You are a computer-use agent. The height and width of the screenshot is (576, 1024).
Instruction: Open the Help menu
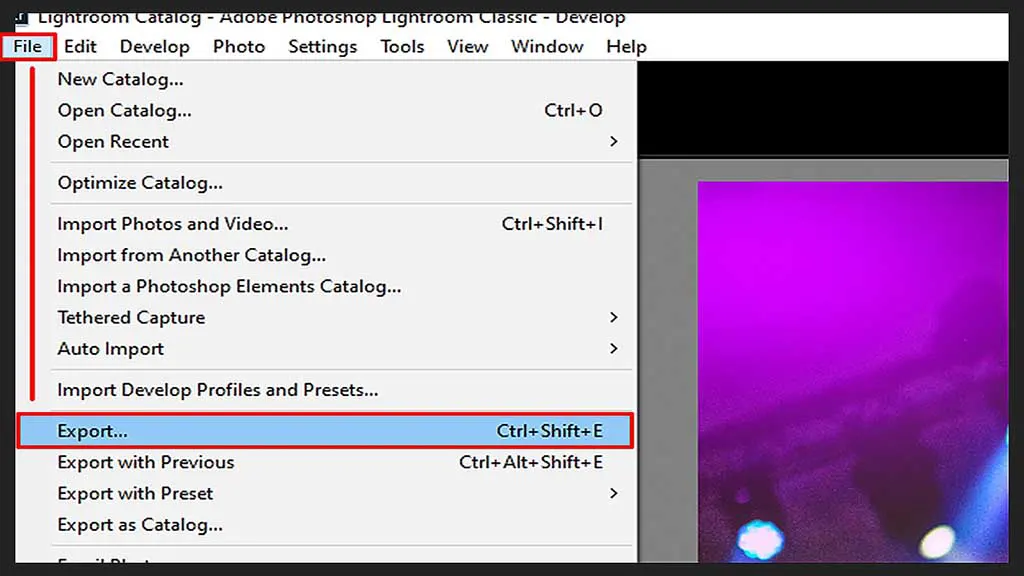[x=626, y=46]
